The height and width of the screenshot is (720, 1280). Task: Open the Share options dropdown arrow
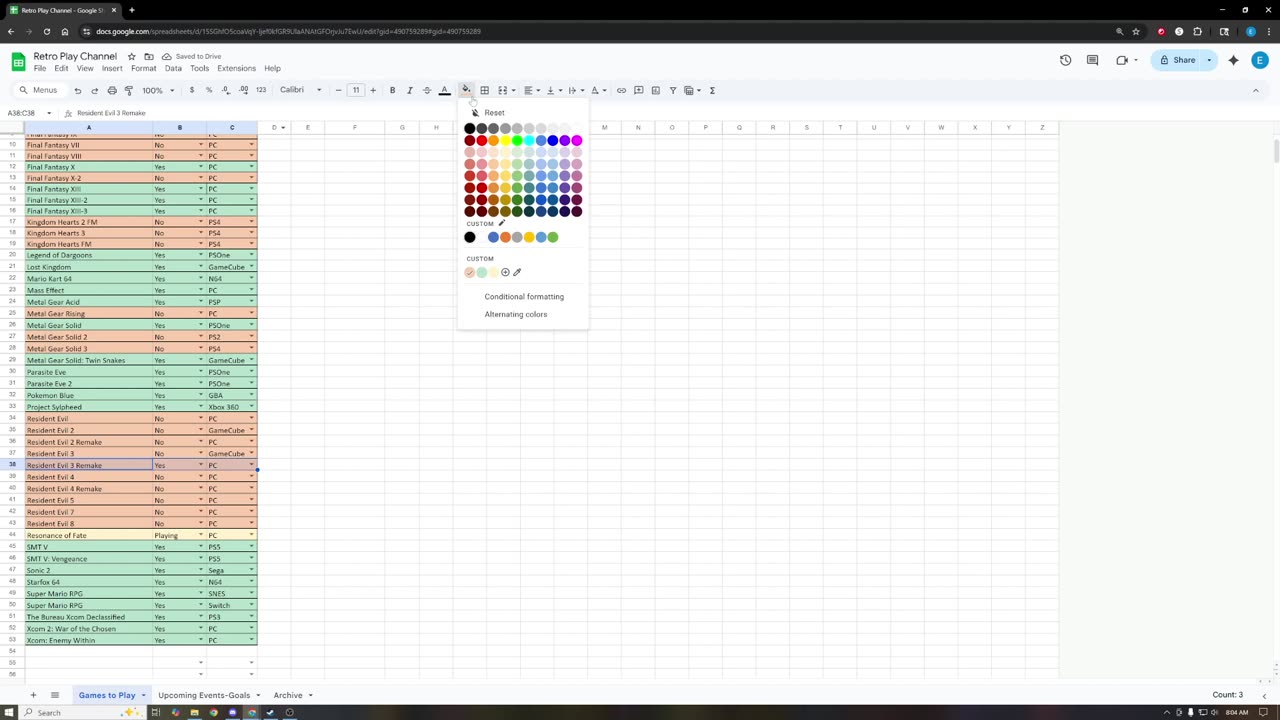point(1209,60)
